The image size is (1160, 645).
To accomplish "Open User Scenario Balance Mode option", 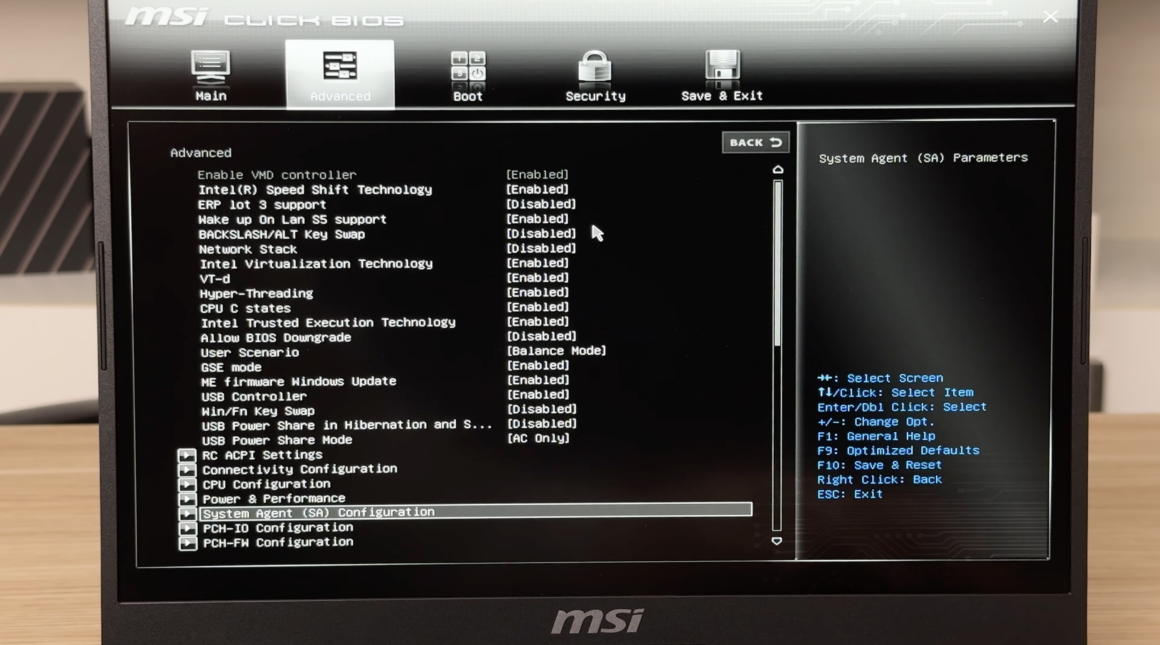I will click(x=556, y=351).
